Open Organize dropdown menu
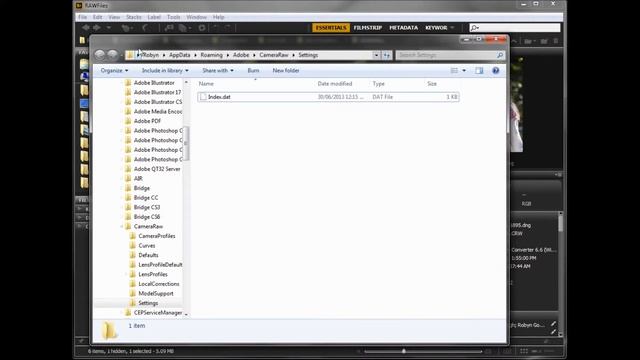This screenshot has width=640, height=360. coord(114,71)
